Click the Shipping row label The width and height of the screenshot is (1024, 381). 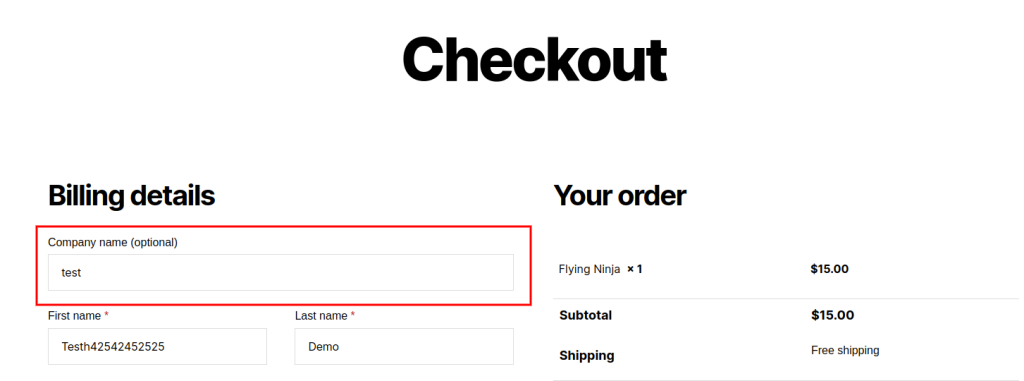587,356
